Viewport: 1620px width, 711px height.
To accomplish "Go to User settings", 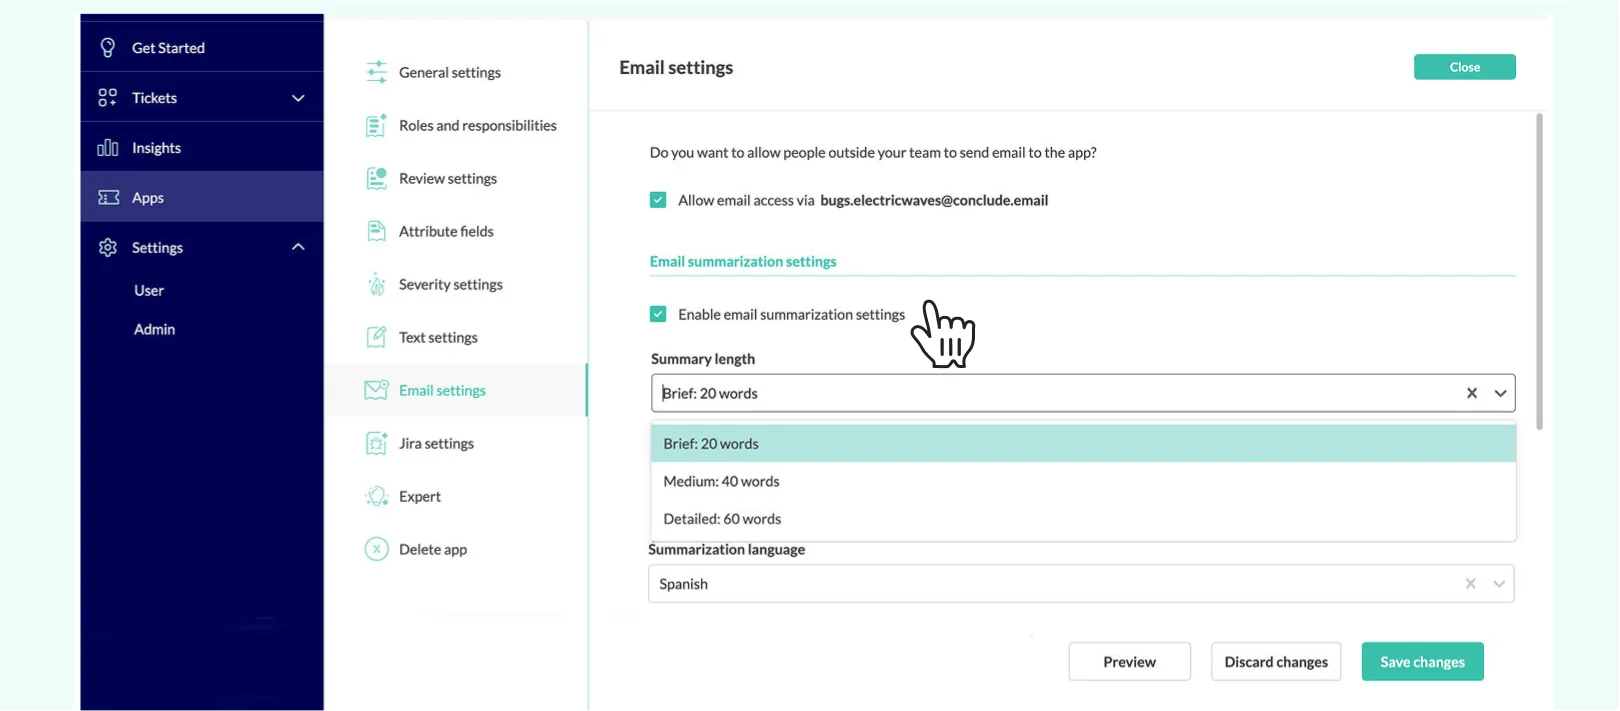I will (149, 290).
